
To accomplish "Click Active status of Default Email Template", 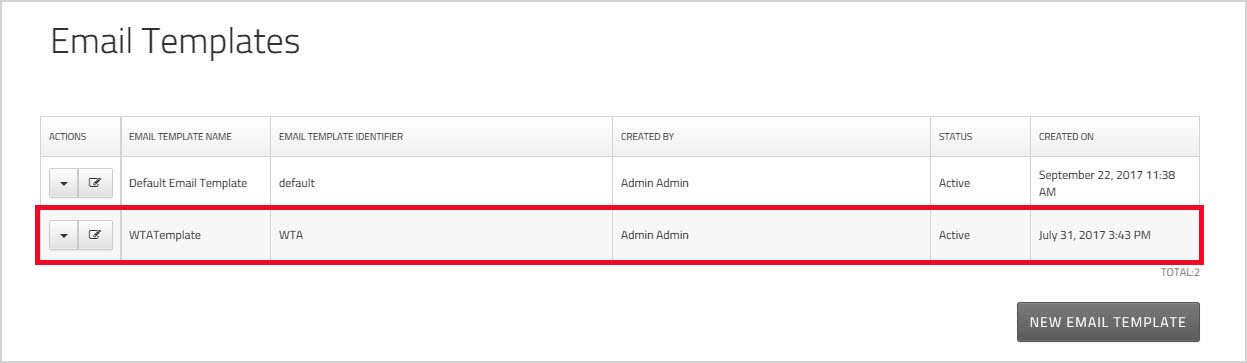I will click(954, 183).
